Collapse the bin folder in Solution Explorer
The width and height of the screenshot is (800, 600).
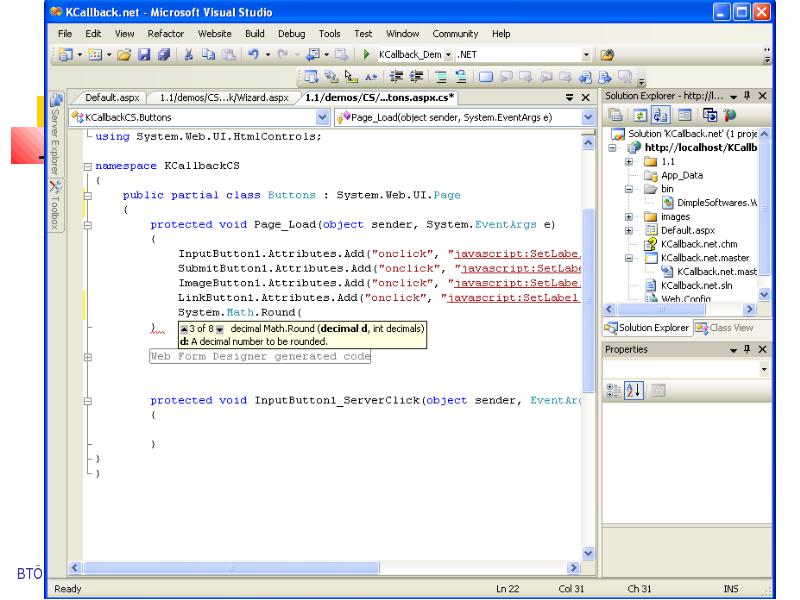click(x=629, y=189)
